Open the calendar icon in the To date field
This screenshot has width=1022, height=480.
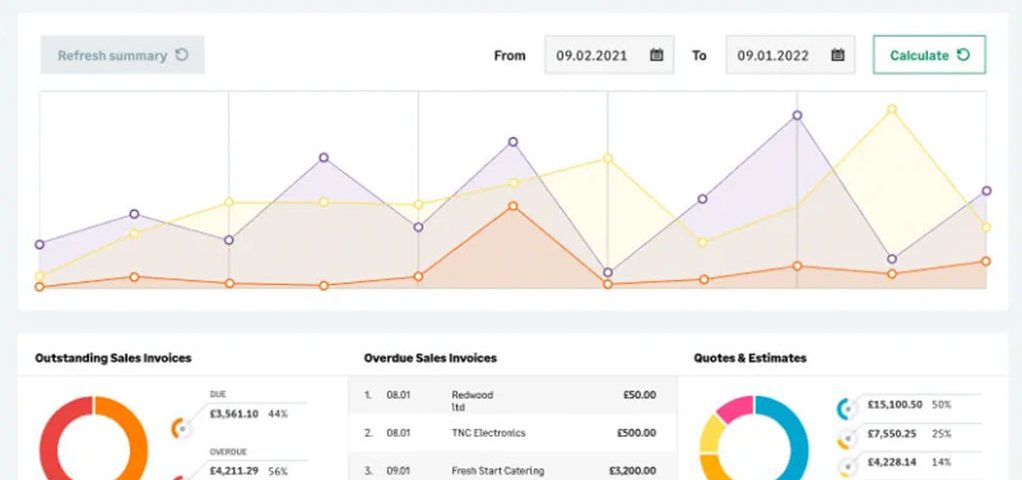tap(838, 55)
